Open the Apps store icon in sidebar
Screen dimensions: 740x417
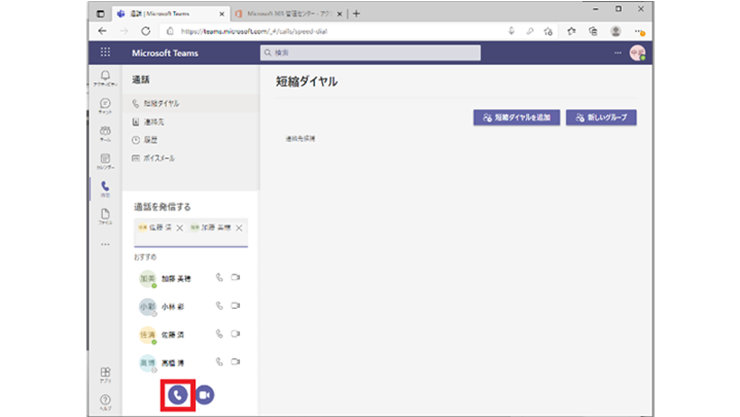tap(105, 375)
